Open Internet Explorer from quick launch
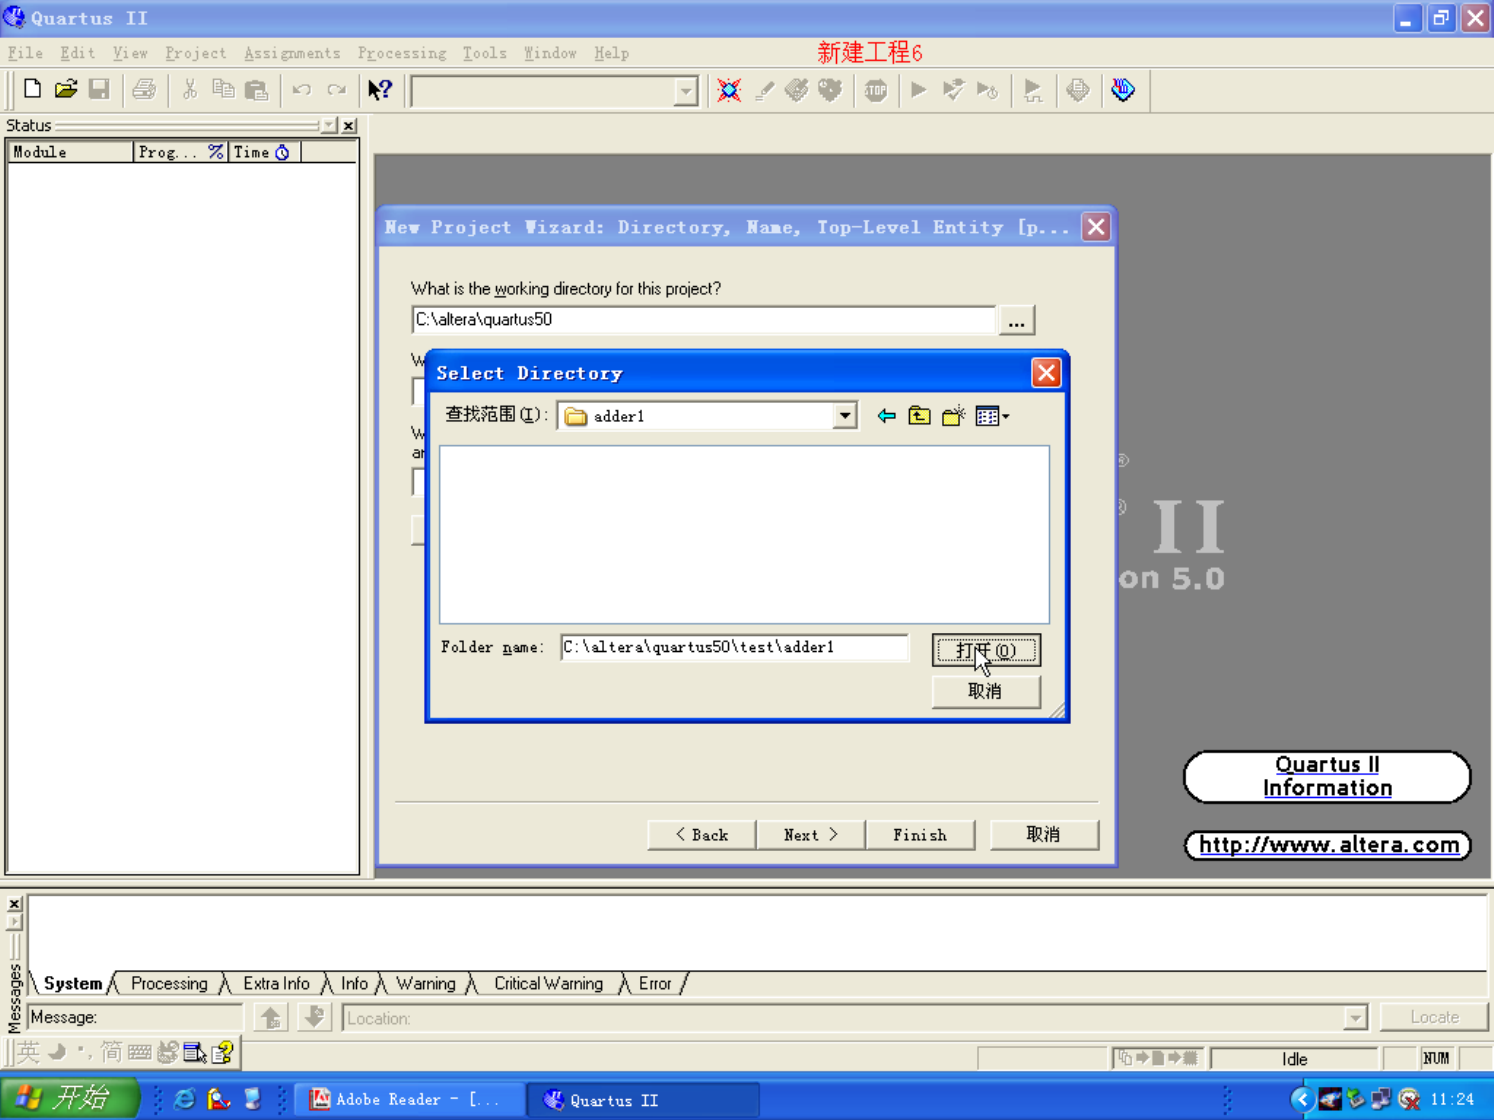Viewport: 1494px width, 1120px height. (184, 1099)
